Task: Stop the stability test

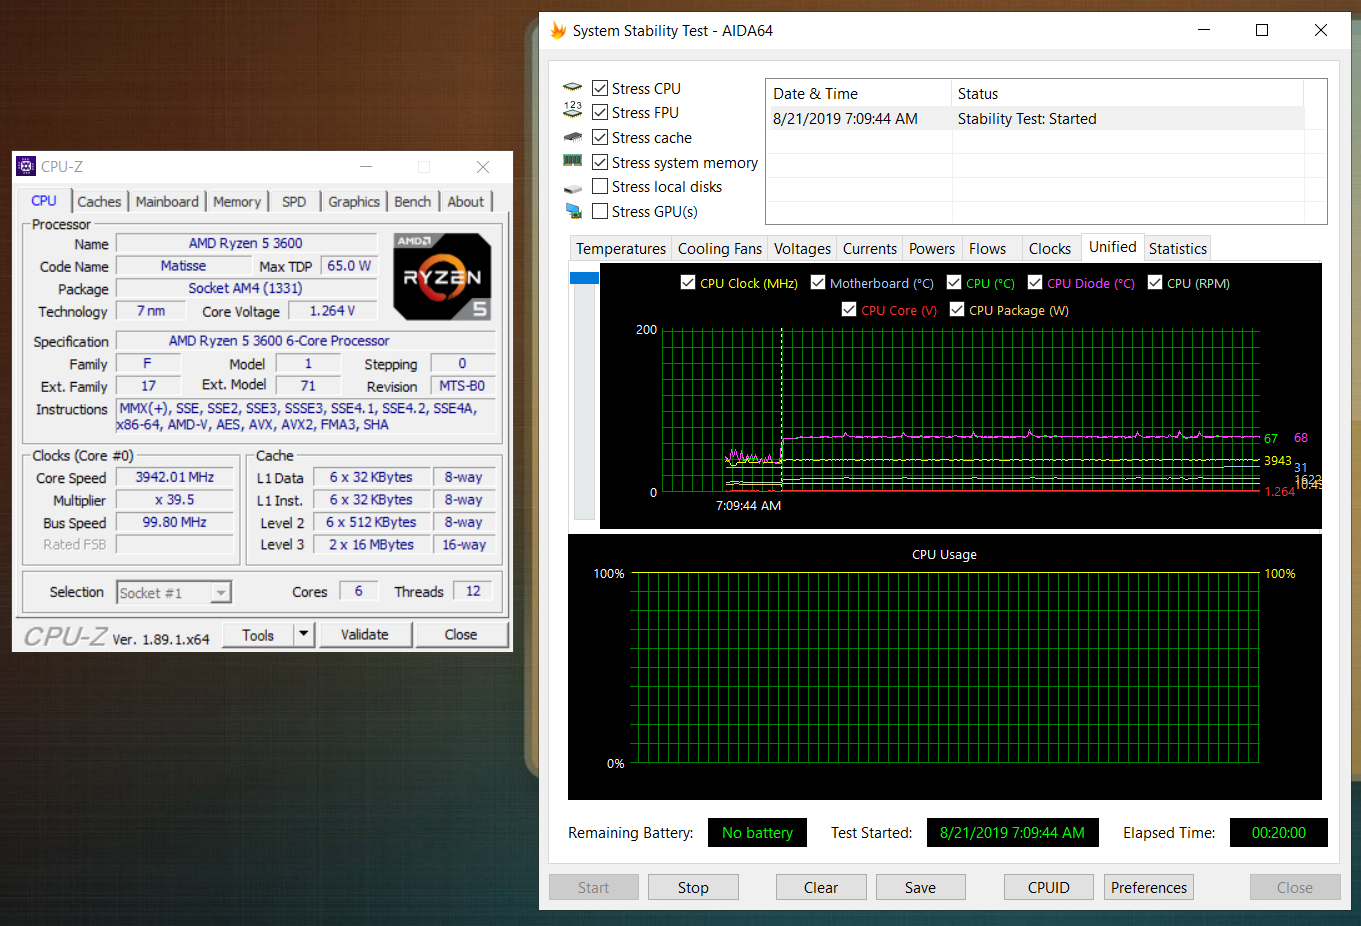Action: pyautogui.click(x=693, y=887)
